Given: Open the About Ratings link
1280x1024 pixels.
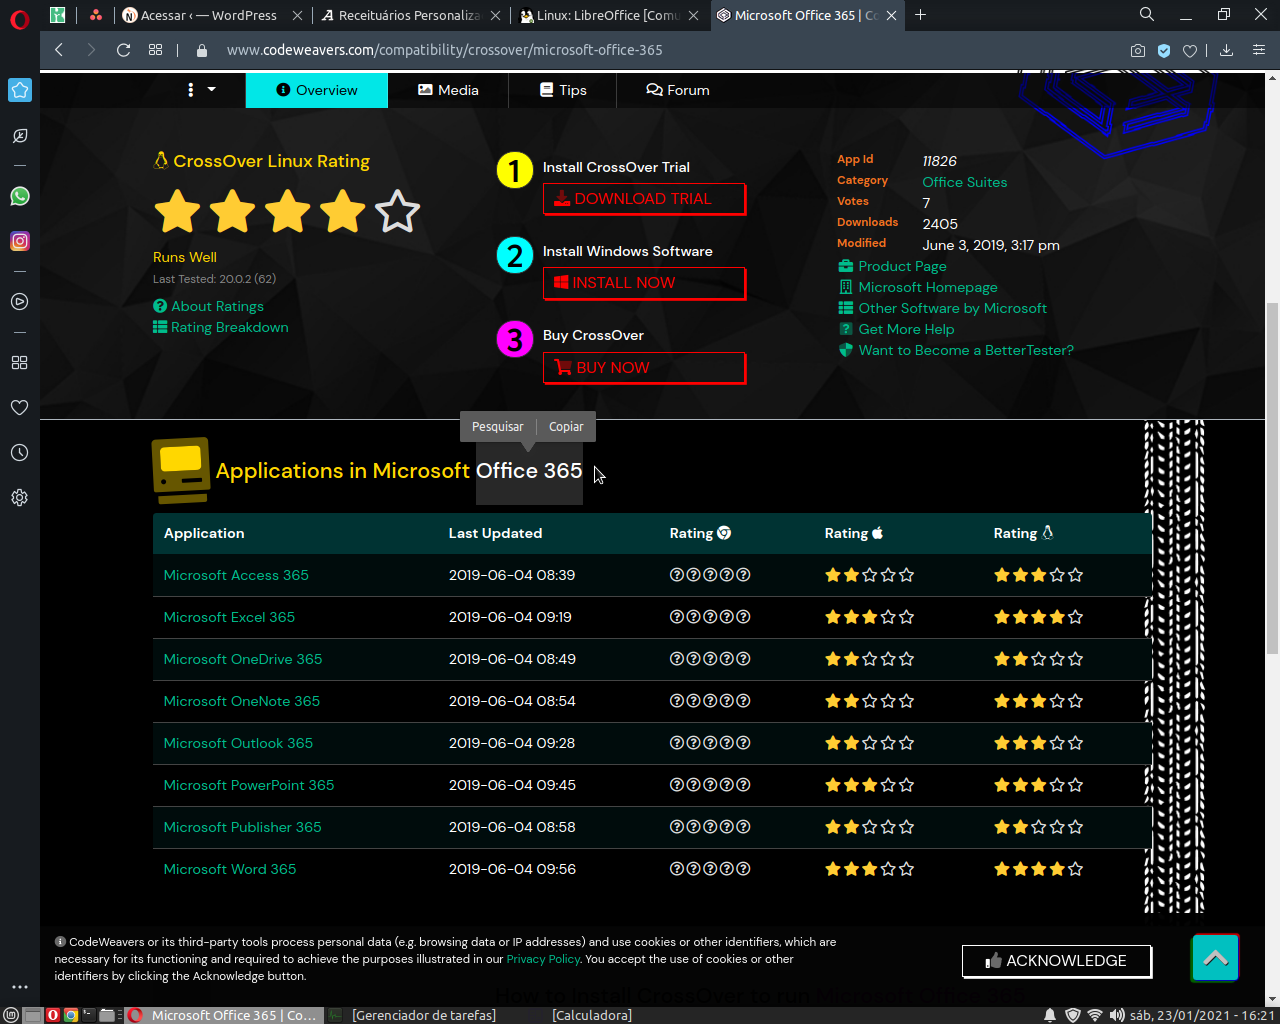Looking at the screenshot, I should point(208,307).
